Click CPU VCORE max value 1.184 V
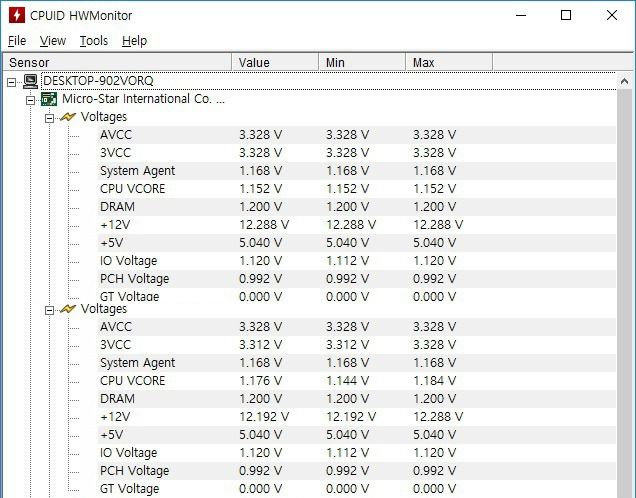The width and height of the screenshot is (636, 498). point(434,381)
